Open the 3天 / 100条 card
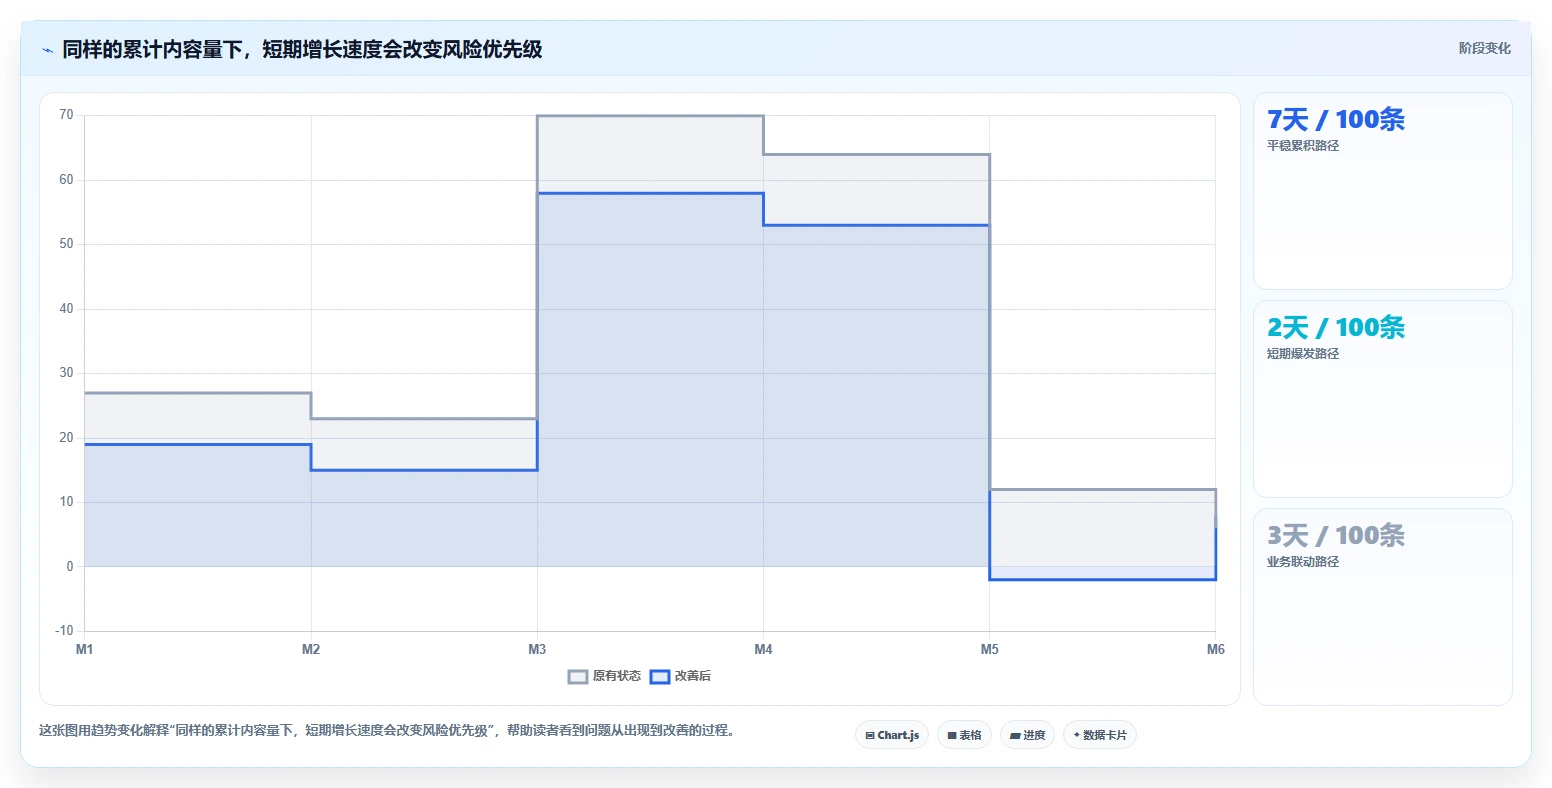Viewport: 1552px width, 788px height. click(x=1382, y=607)
